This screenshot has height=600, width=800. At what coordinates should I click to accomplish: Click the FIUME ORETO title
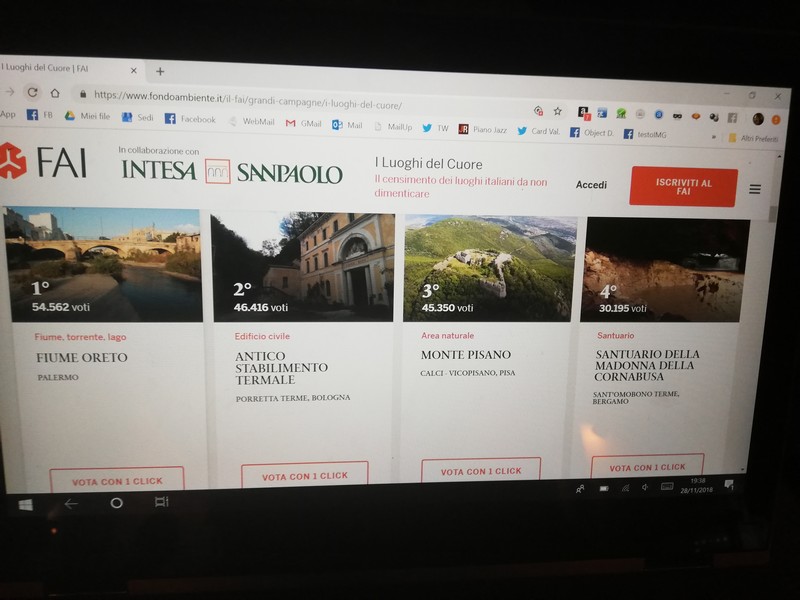82,358
